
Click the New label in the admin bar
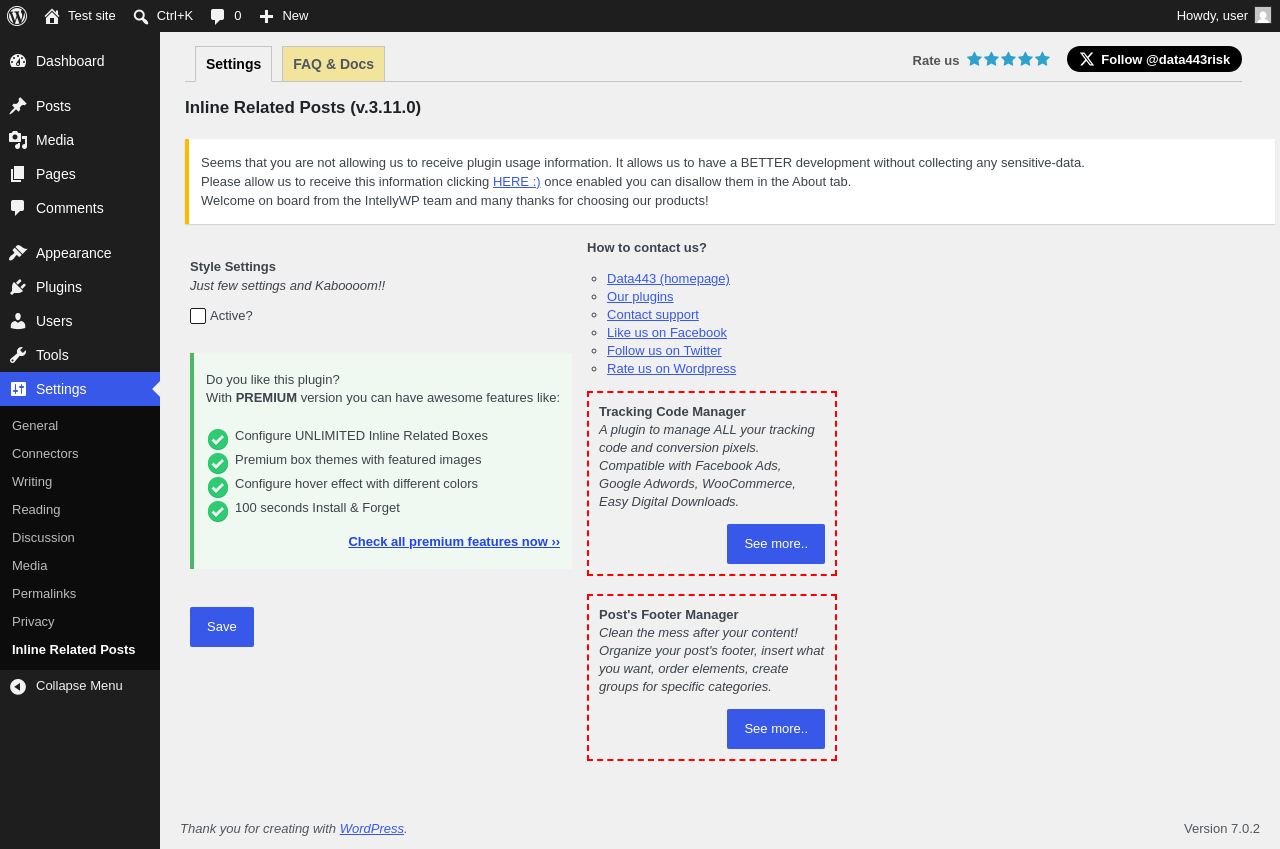295,16
